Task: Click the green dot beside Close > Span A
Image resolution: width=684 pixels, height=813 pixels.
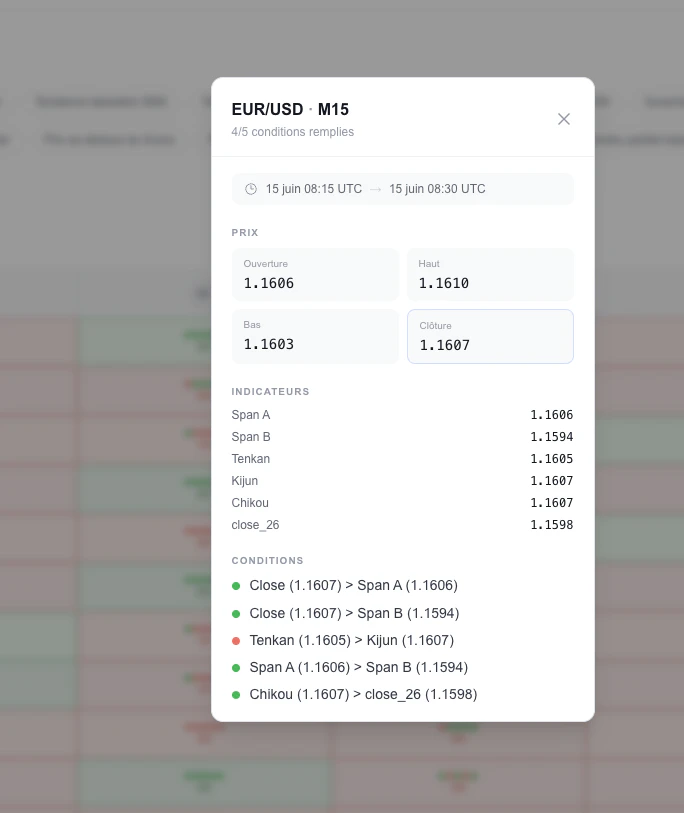Action: tap(236, 586)
